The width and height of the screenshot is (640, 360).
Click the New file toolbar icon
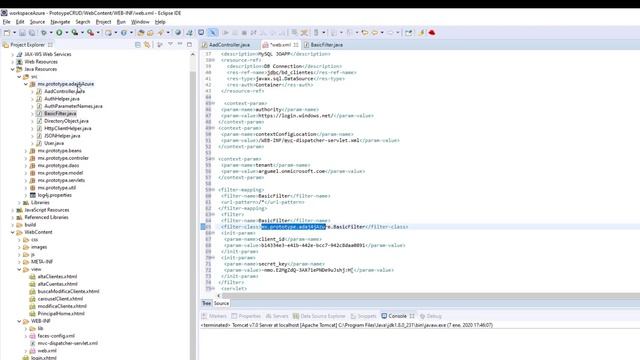(x=7, y=33)
